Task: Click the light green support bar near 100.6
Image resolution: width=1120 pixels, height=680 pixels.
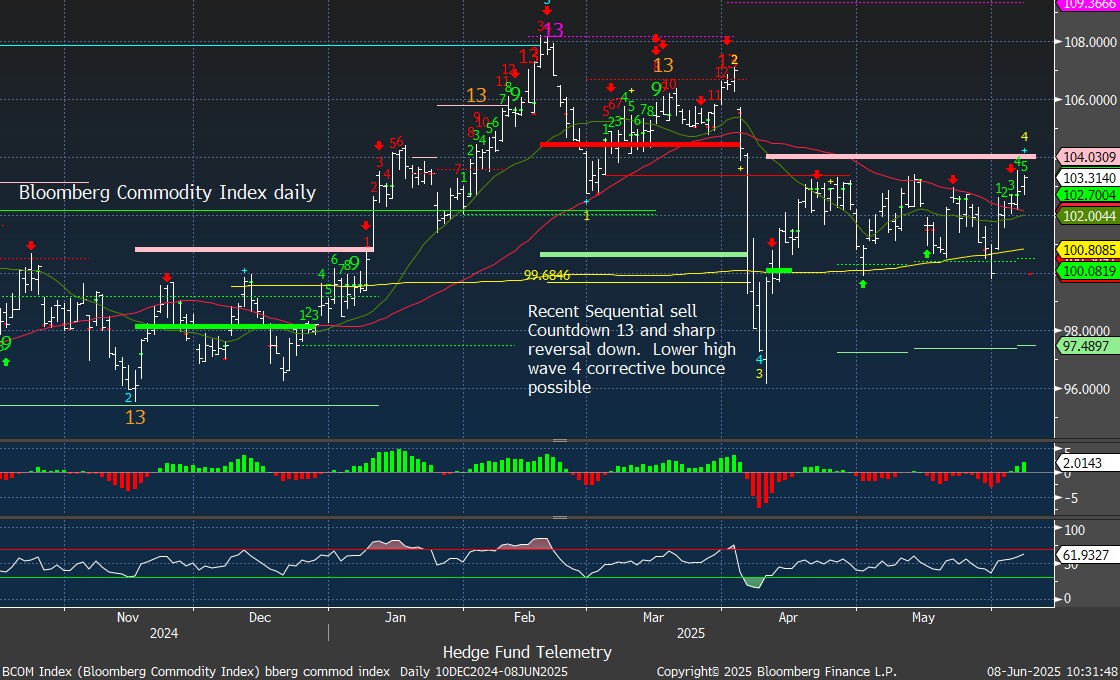Action: point(644,254)
